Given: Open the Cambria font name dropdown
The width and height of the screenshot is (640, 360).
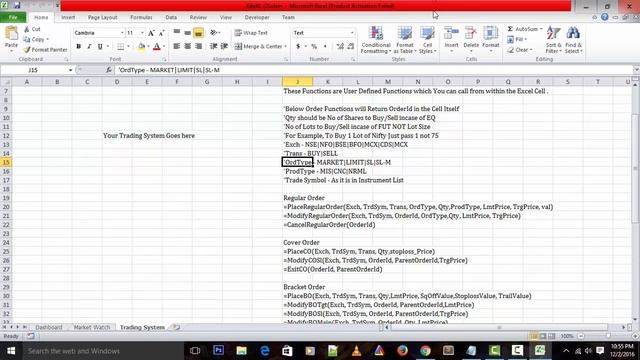Looking at the screenshot, I should 122,33.
